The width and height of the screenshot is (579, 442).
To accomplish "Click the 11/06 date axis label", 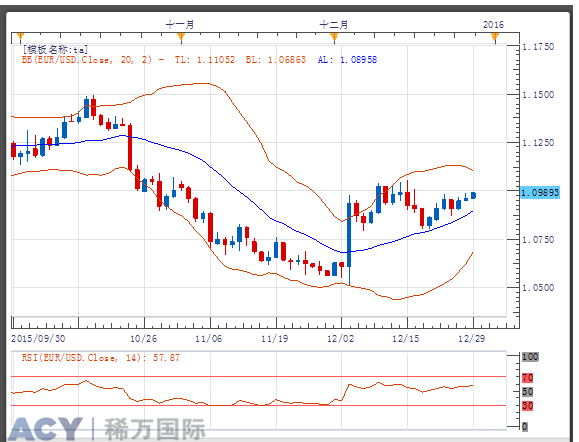I will click(x=209, y=339).
